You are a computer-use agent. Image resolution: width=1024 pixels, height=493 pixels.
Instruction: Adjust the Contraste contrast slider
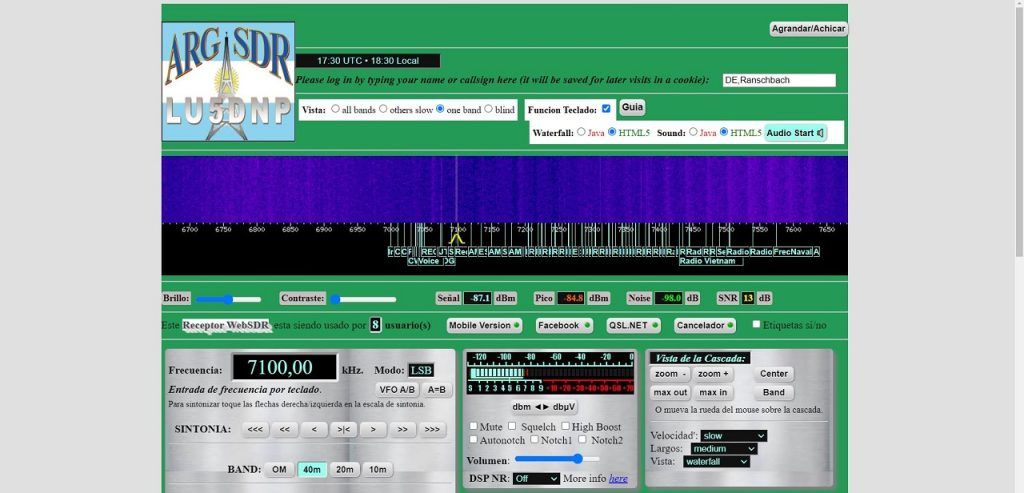point(363,299)
